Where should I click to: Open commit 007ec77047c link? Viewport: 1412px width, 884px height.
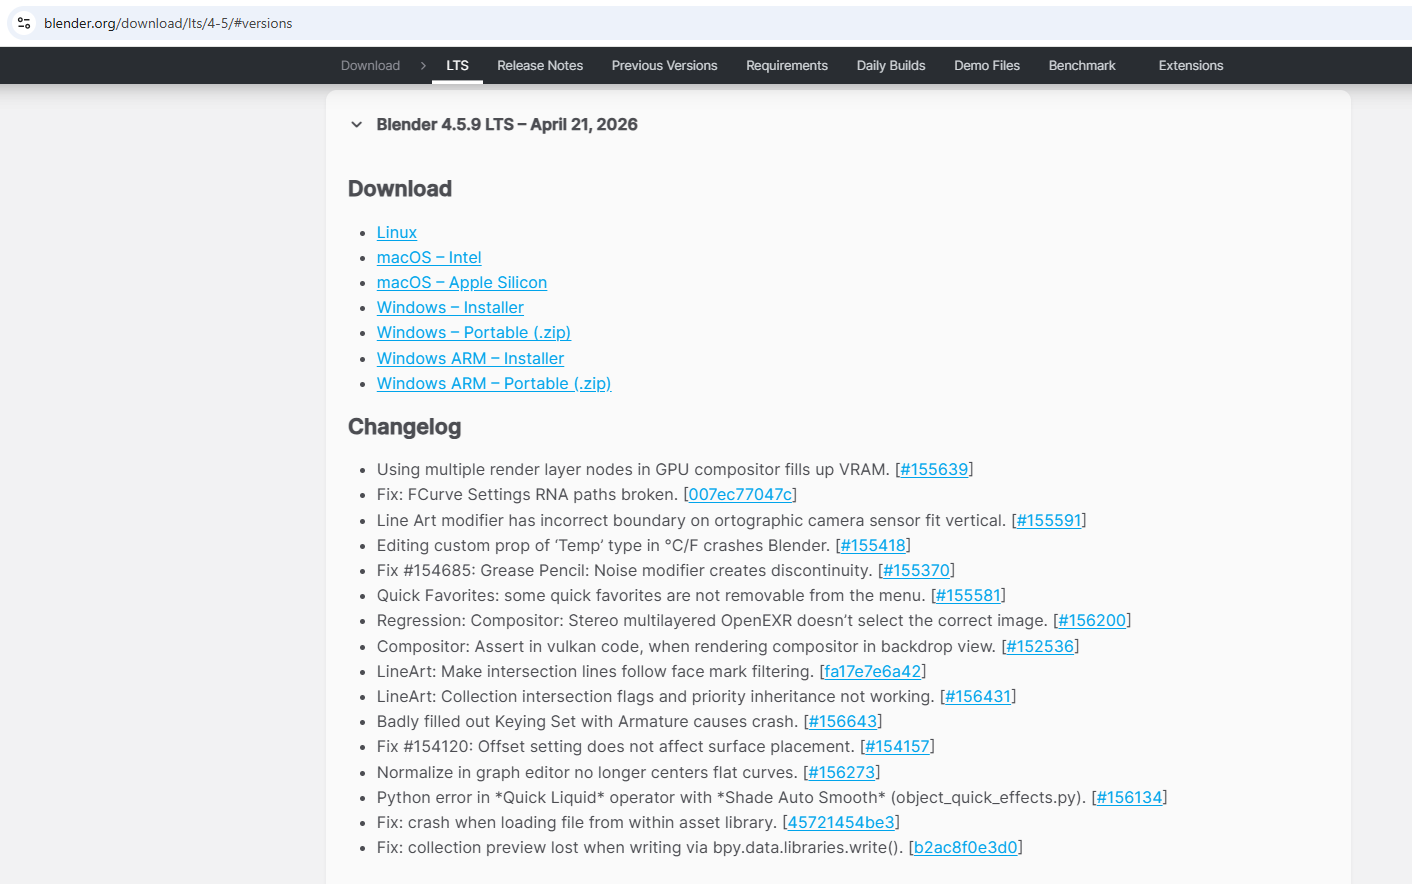[x=740, y=495]
